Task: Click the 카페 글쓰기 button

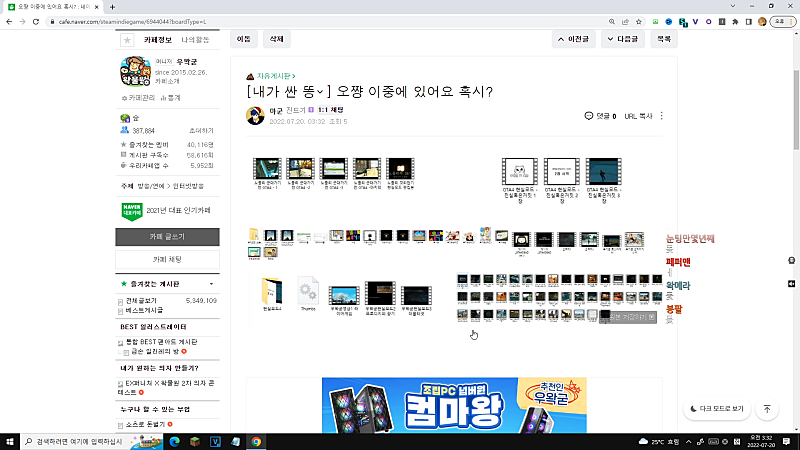Action: [x=167, y=237]
